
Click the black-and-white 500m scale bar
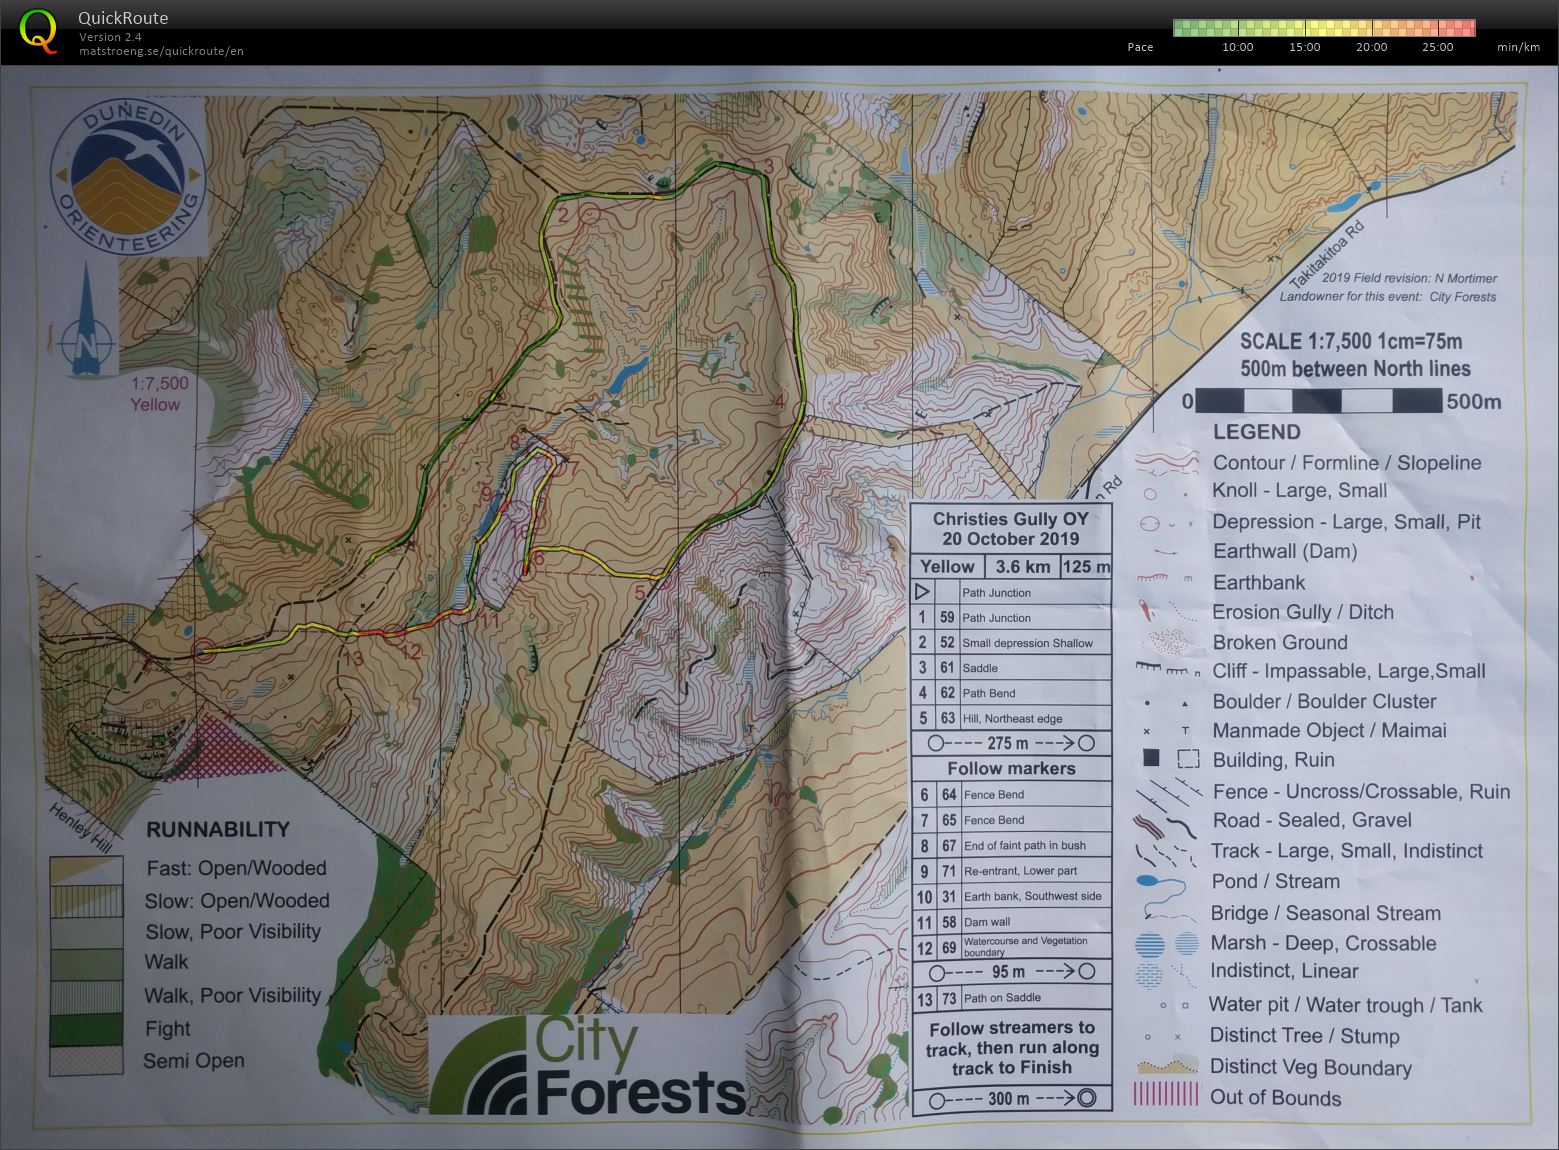[x=1319, y=401]
